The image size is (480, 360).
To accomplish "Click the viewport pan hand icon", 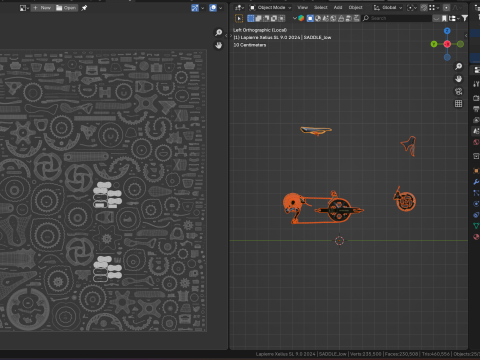I will pos(459,79).
